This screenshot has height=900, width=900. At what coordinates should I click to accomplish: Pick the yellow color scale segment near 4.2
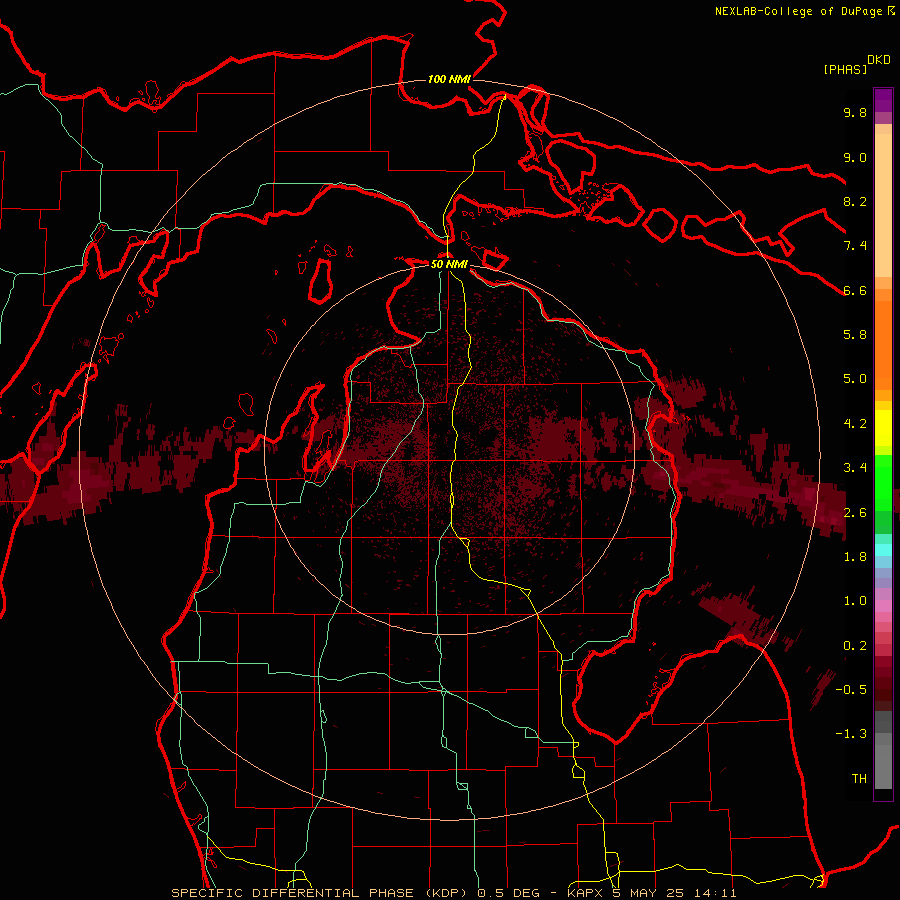883,428
